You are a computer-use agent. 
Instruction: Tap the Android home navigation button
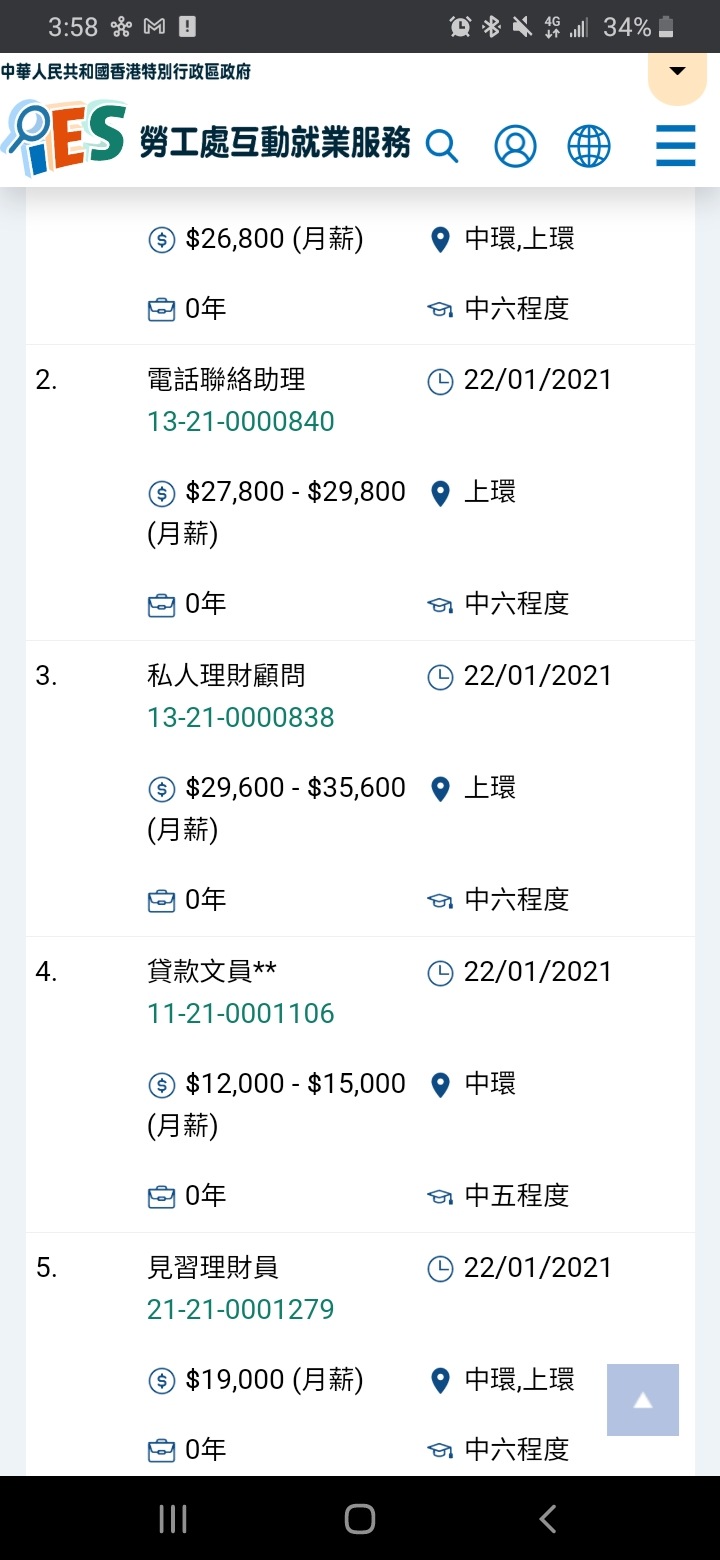(x=360, y=1519)
